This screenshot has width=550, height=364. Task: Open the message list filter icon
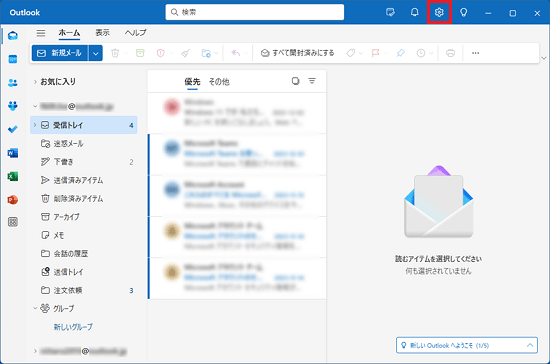click(312, 81)
